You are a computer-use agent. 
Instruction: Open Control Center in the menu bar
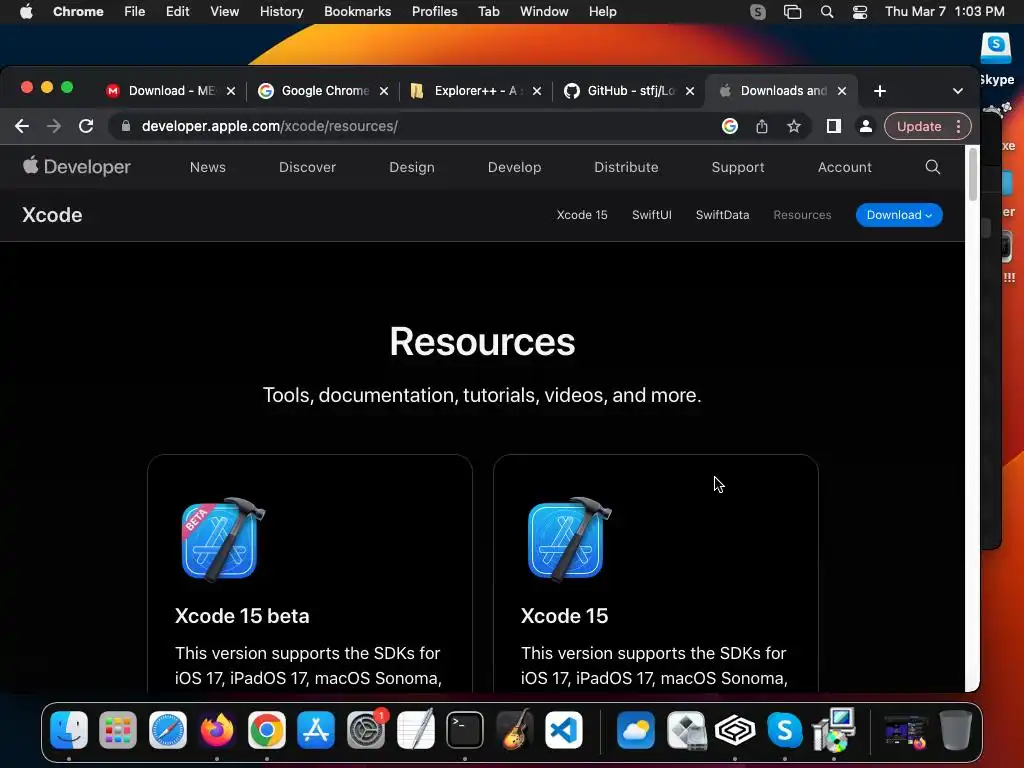click(x=859, y=12)
